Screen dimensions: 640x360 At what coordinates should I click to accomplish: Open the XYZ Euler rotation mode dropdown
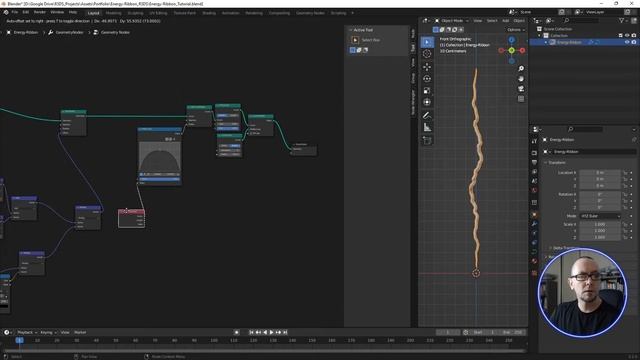(600, 216)
